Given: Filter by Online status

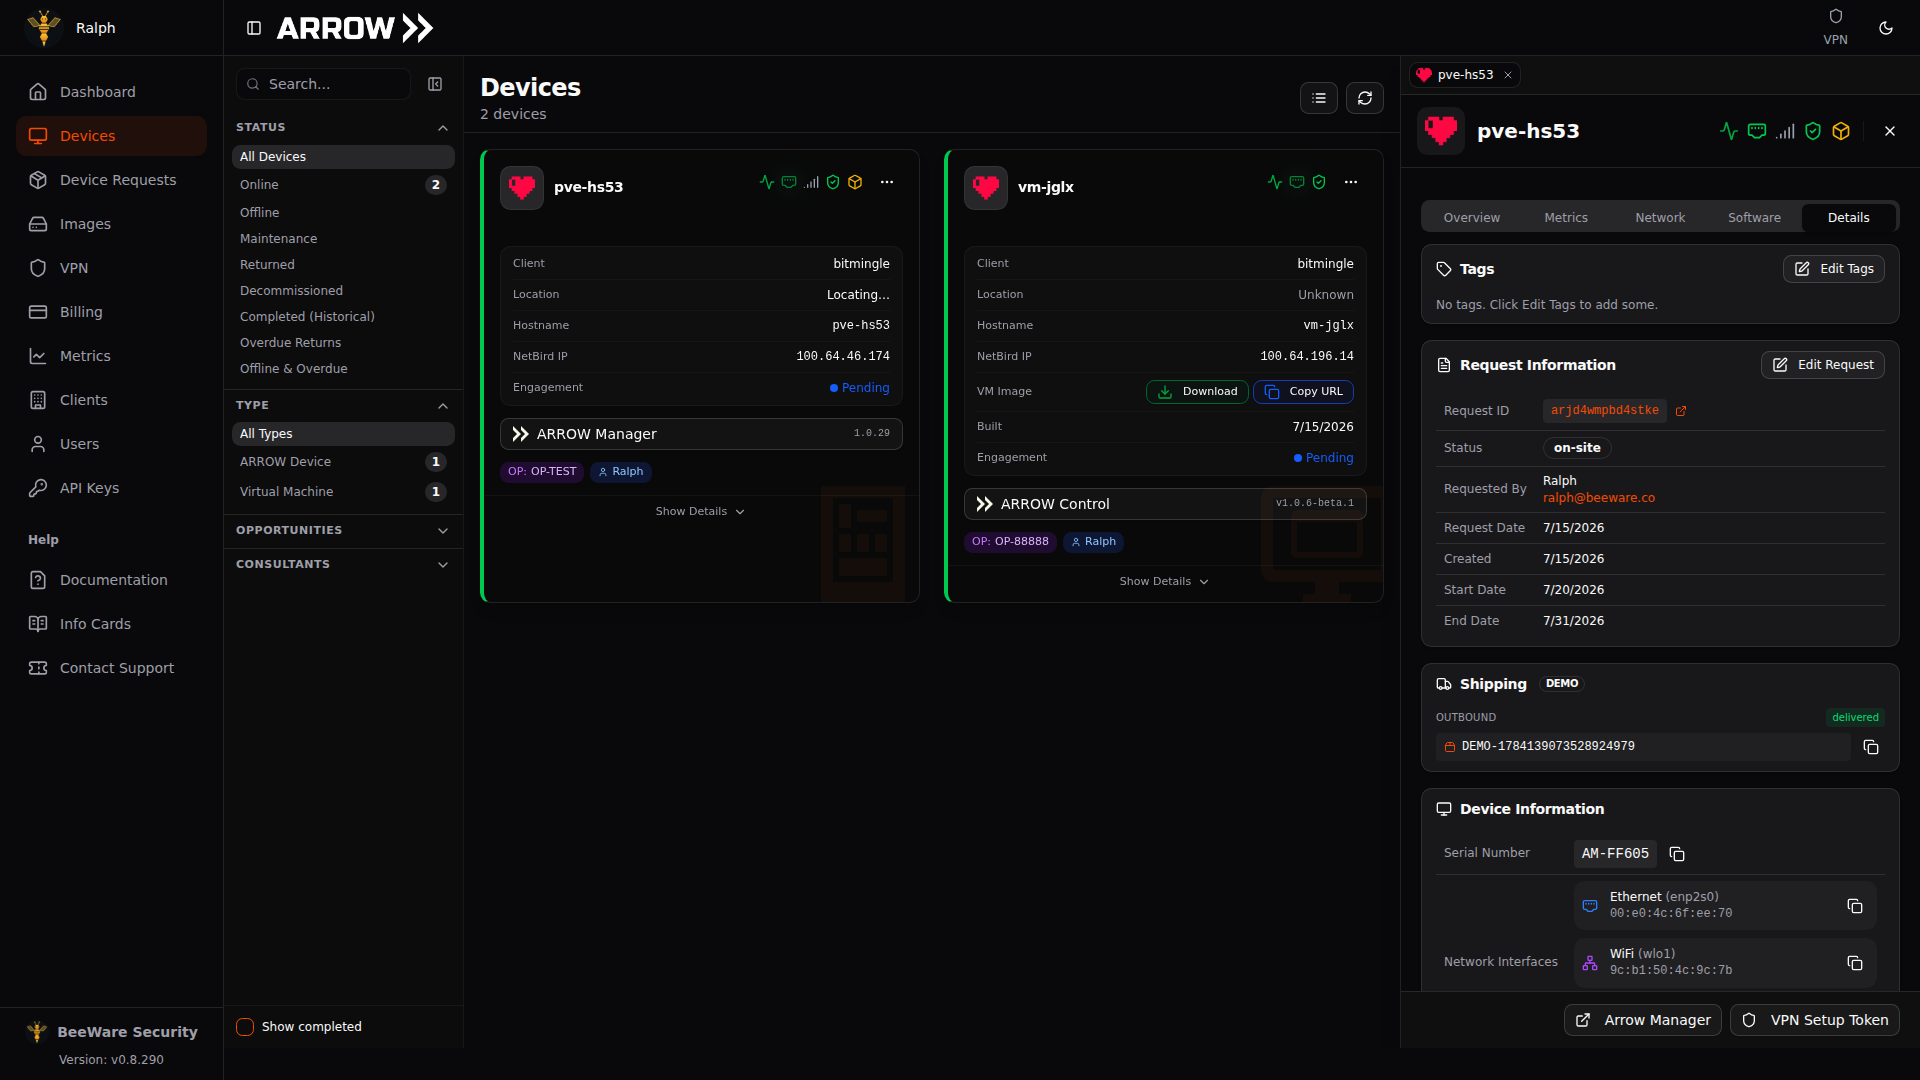Looking at the screenshot, I should (343, 185).
